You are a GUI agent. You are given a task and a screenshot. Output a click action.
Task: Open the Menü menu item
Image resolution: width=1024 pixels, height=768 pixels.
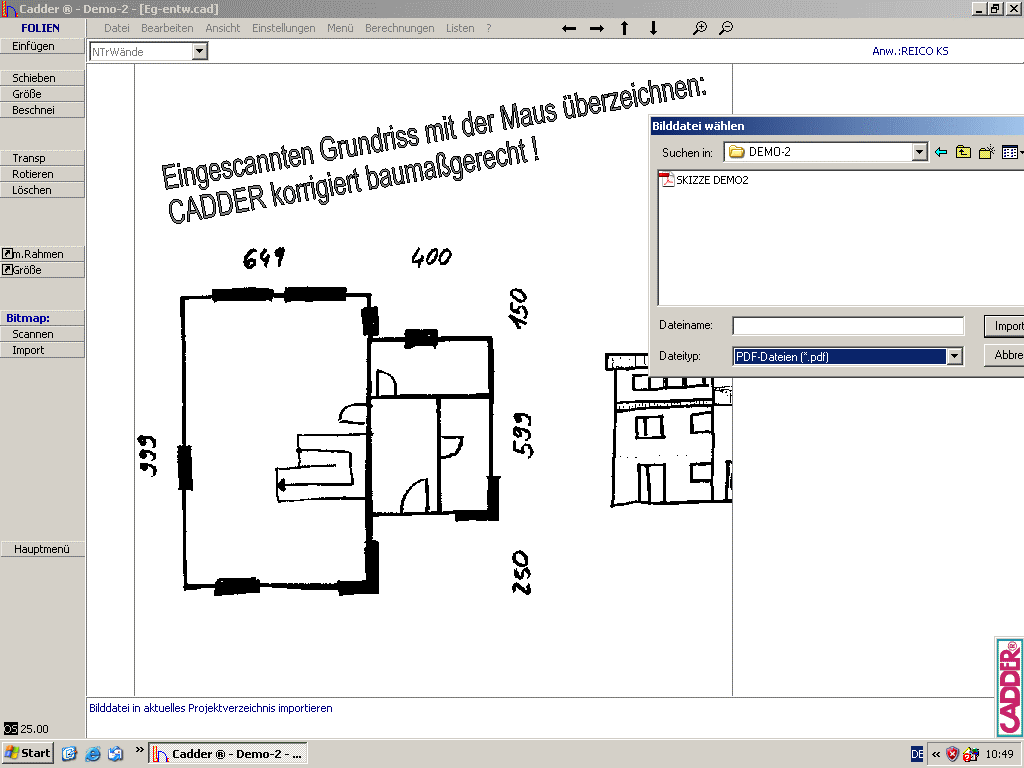tap(340, 28)
